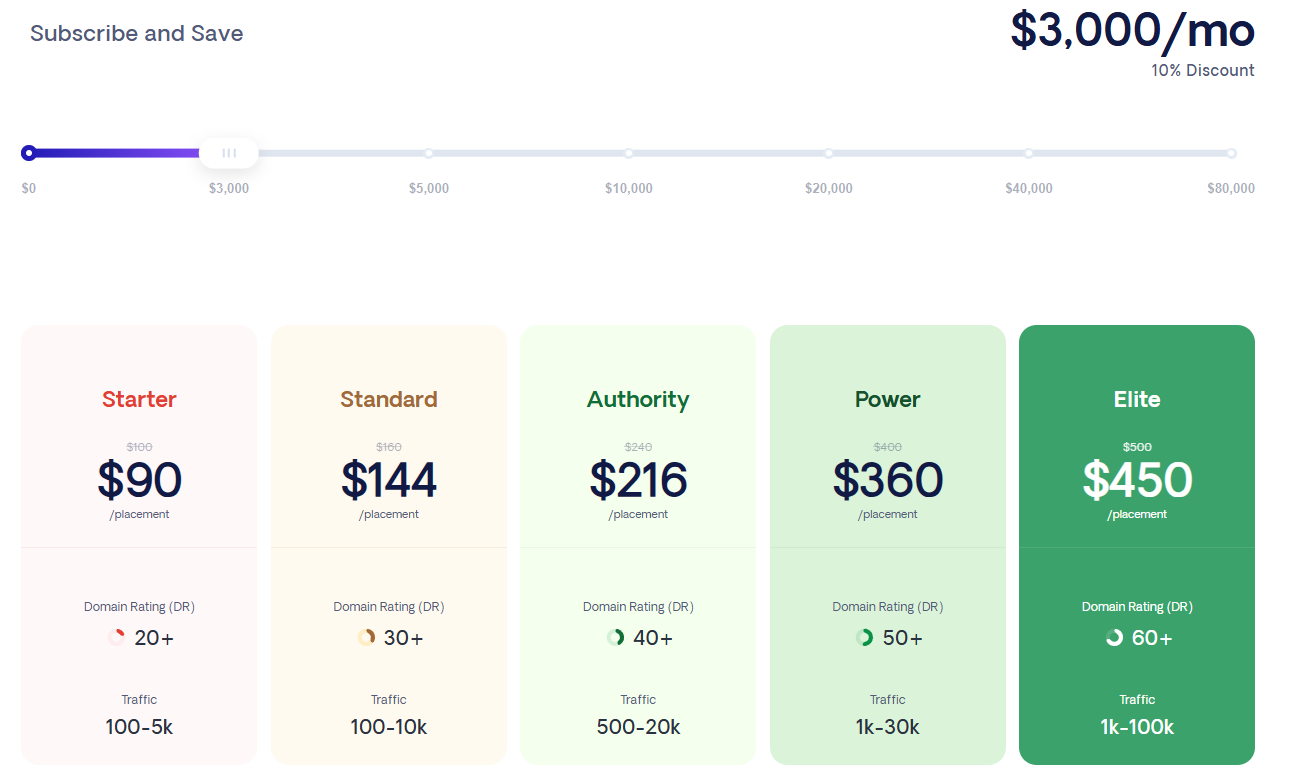
Task: Click the slider stop at $5,000
Action: point(429,152)
